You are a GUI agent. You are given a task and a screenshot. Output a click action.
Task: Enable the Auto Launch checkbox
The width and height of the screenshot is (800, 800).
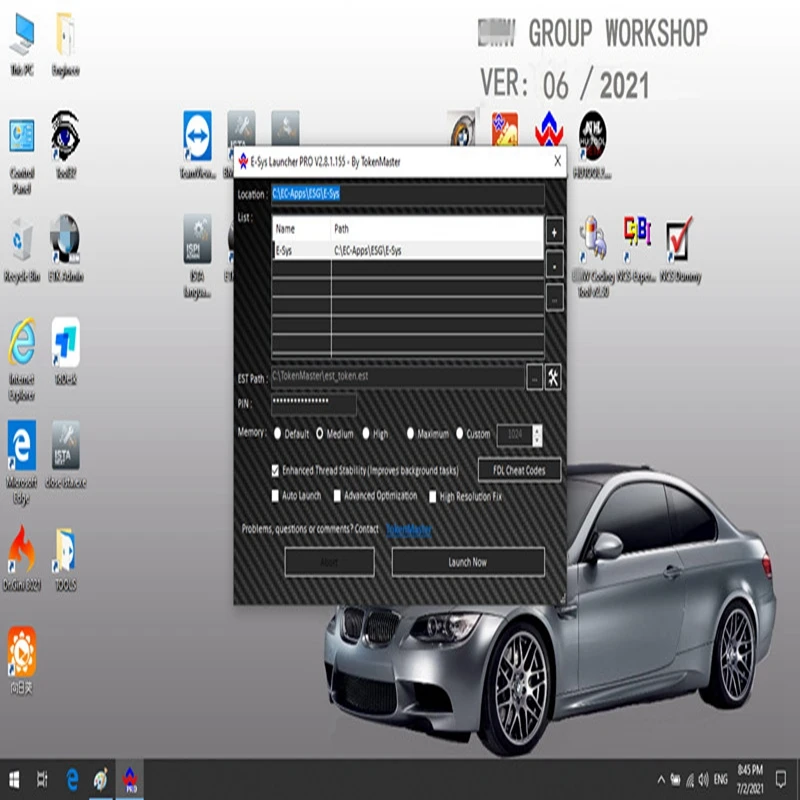(x=276, y=495)
